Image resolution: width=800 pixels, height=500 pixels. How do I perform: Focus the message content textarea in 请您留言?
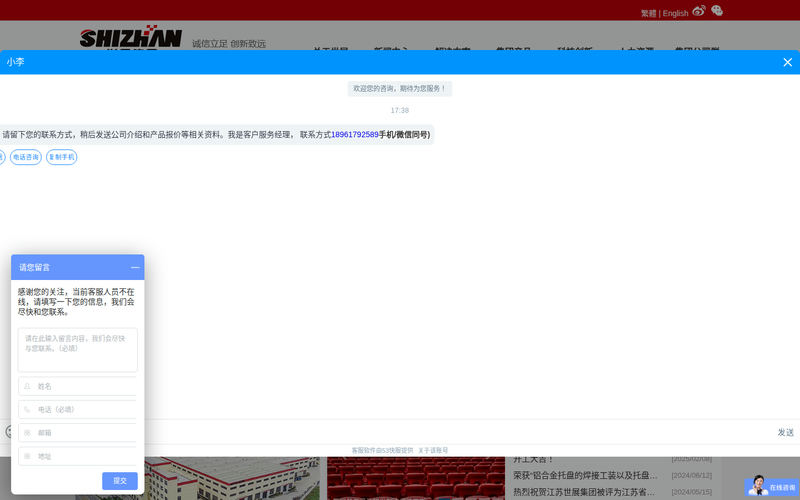point(78,350)
